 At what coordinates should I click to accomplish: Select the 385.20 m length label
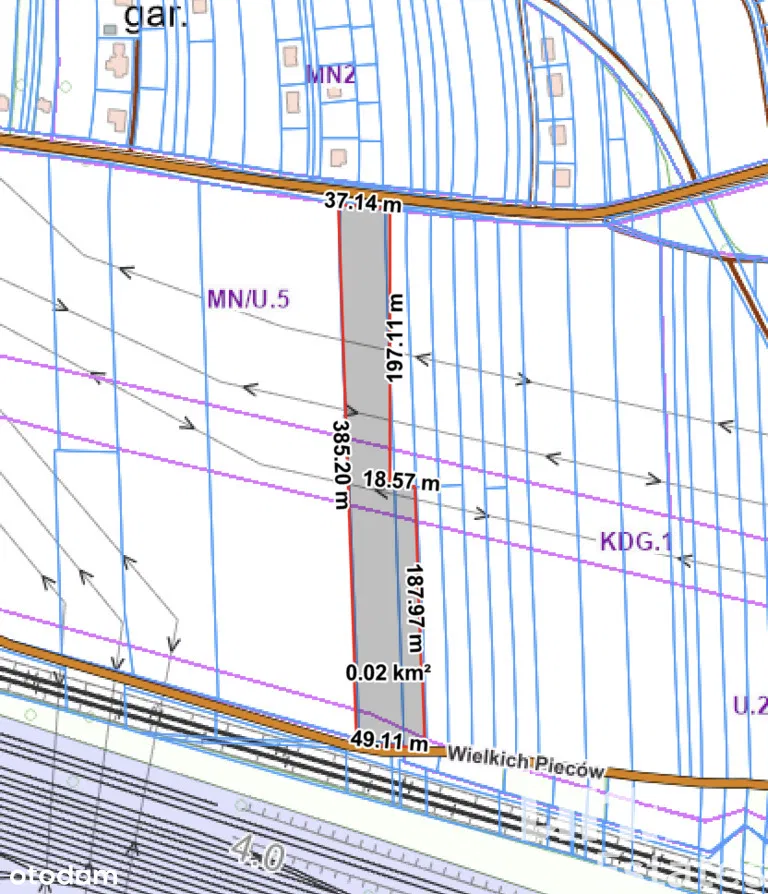coord(340,462)
